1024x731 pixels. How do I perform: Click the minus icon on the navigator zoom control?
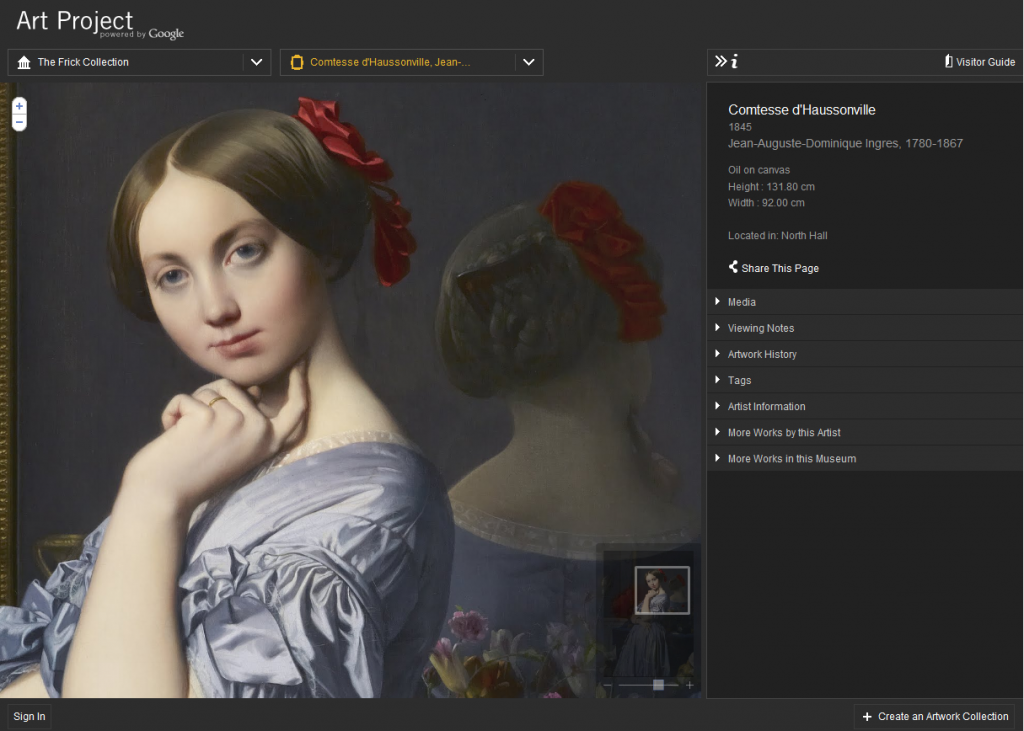[x=608, y=685]
